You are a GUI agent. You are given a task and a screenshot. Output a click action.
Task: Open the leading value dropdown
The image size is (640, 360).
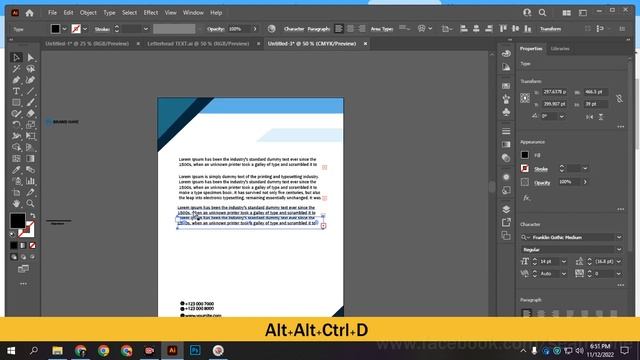619,262
